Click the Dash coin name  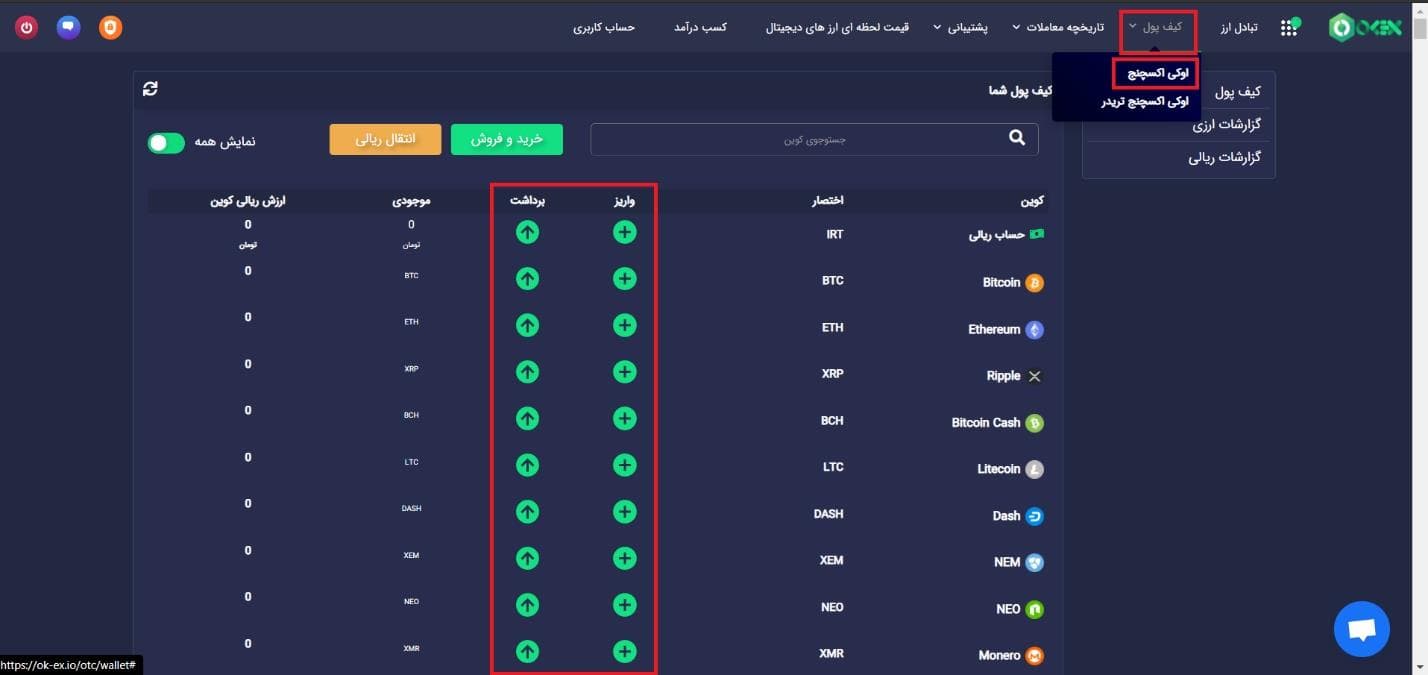coord(1006,516)
